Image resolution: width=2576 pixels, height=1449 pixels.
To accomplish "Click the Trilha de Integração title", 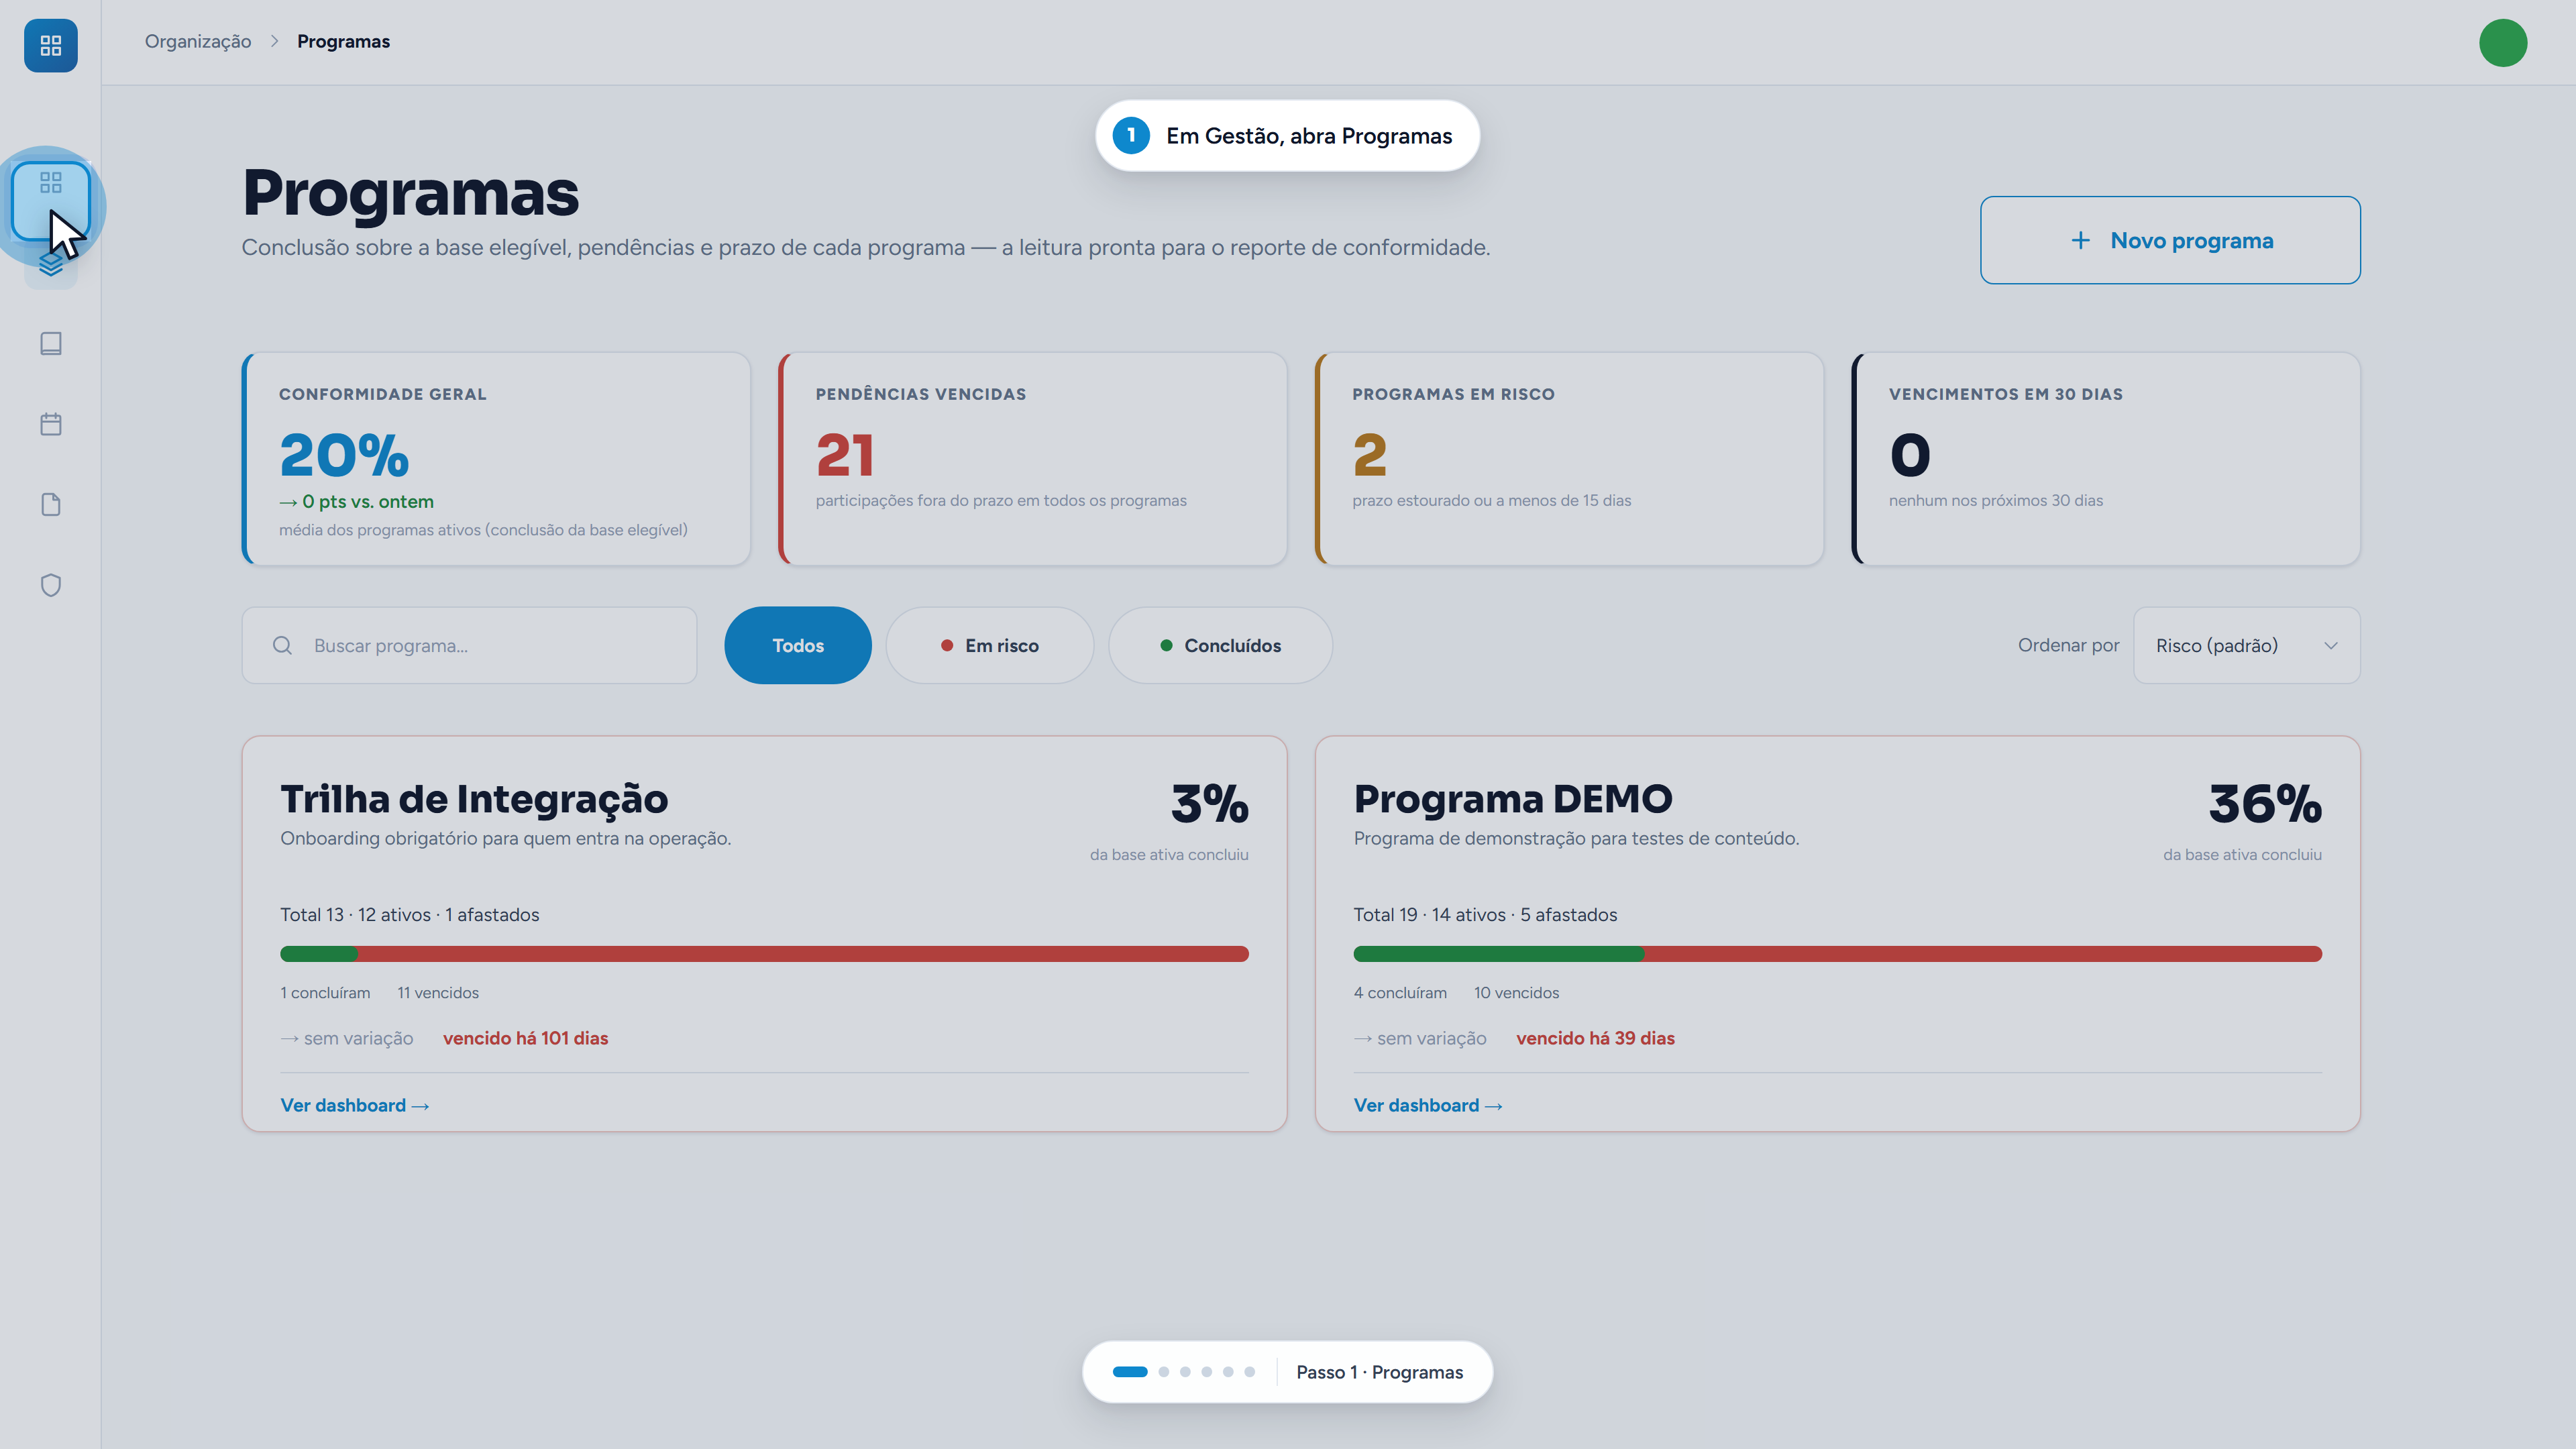I will coord(474,799).
